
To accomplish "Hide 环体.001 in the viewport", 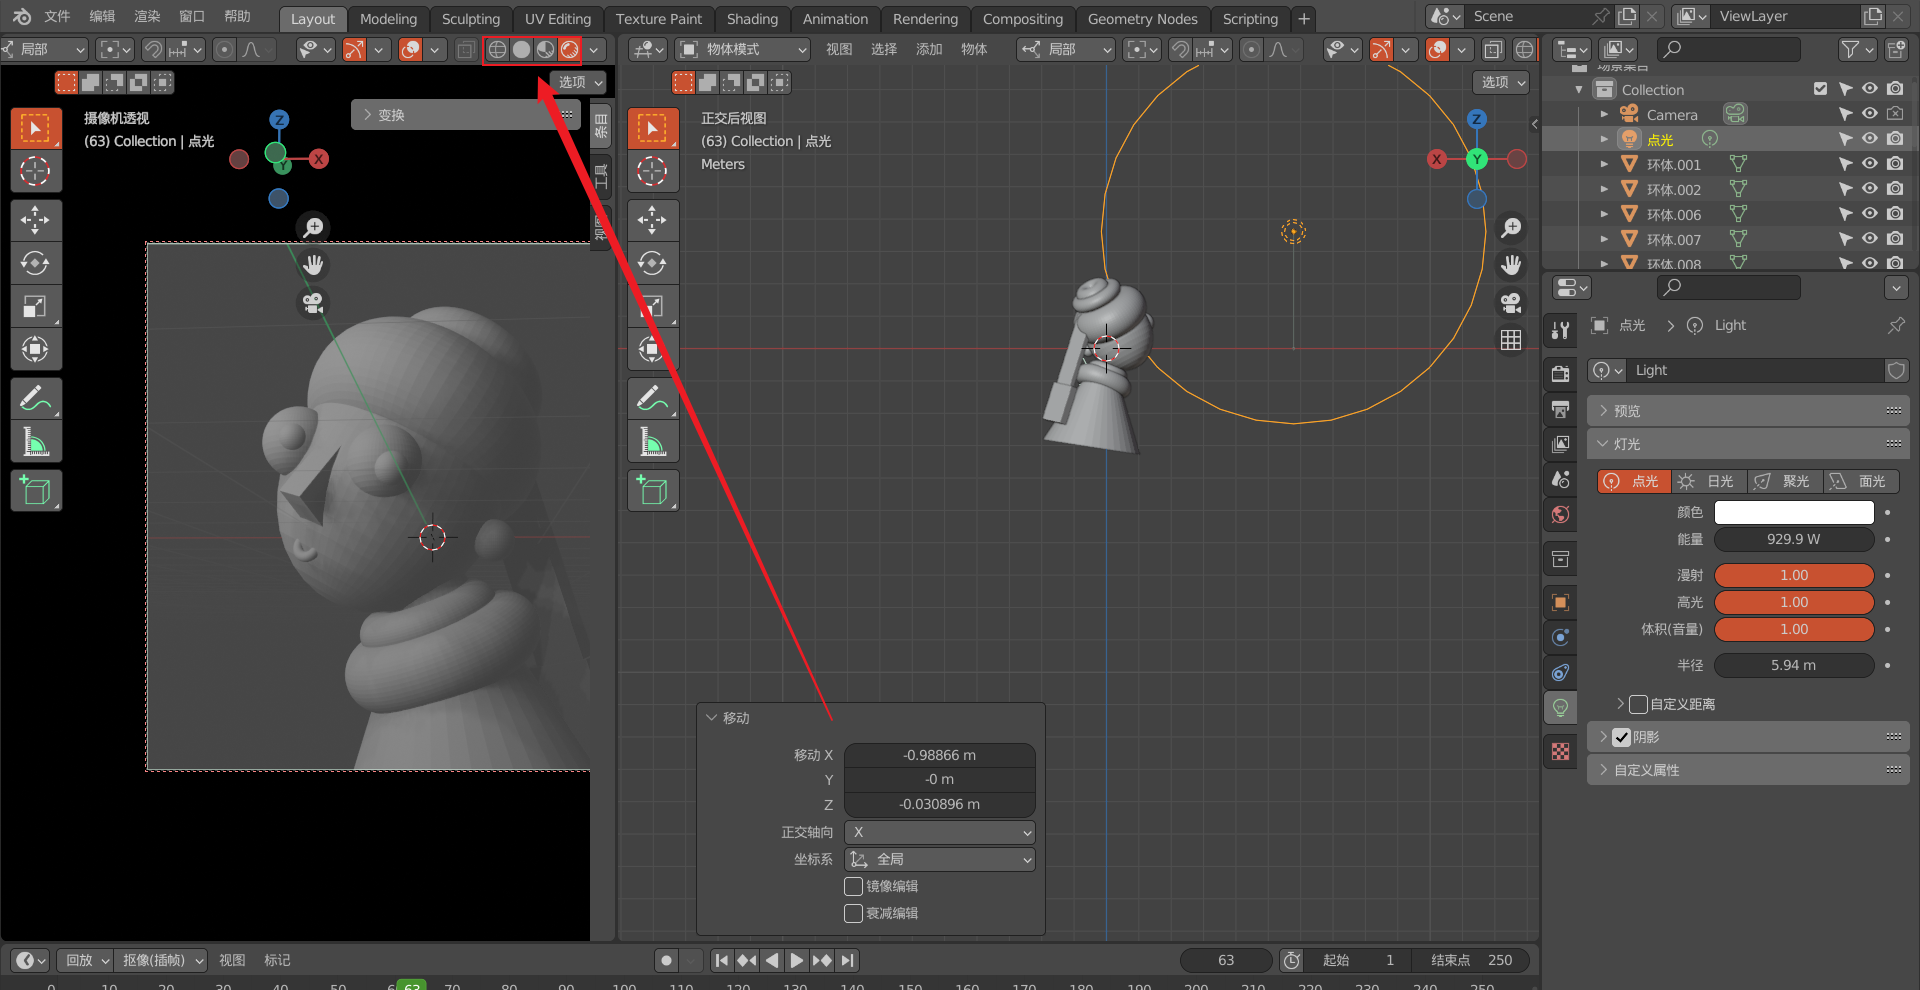I will pyautogui.click(x=1870, y=164).
